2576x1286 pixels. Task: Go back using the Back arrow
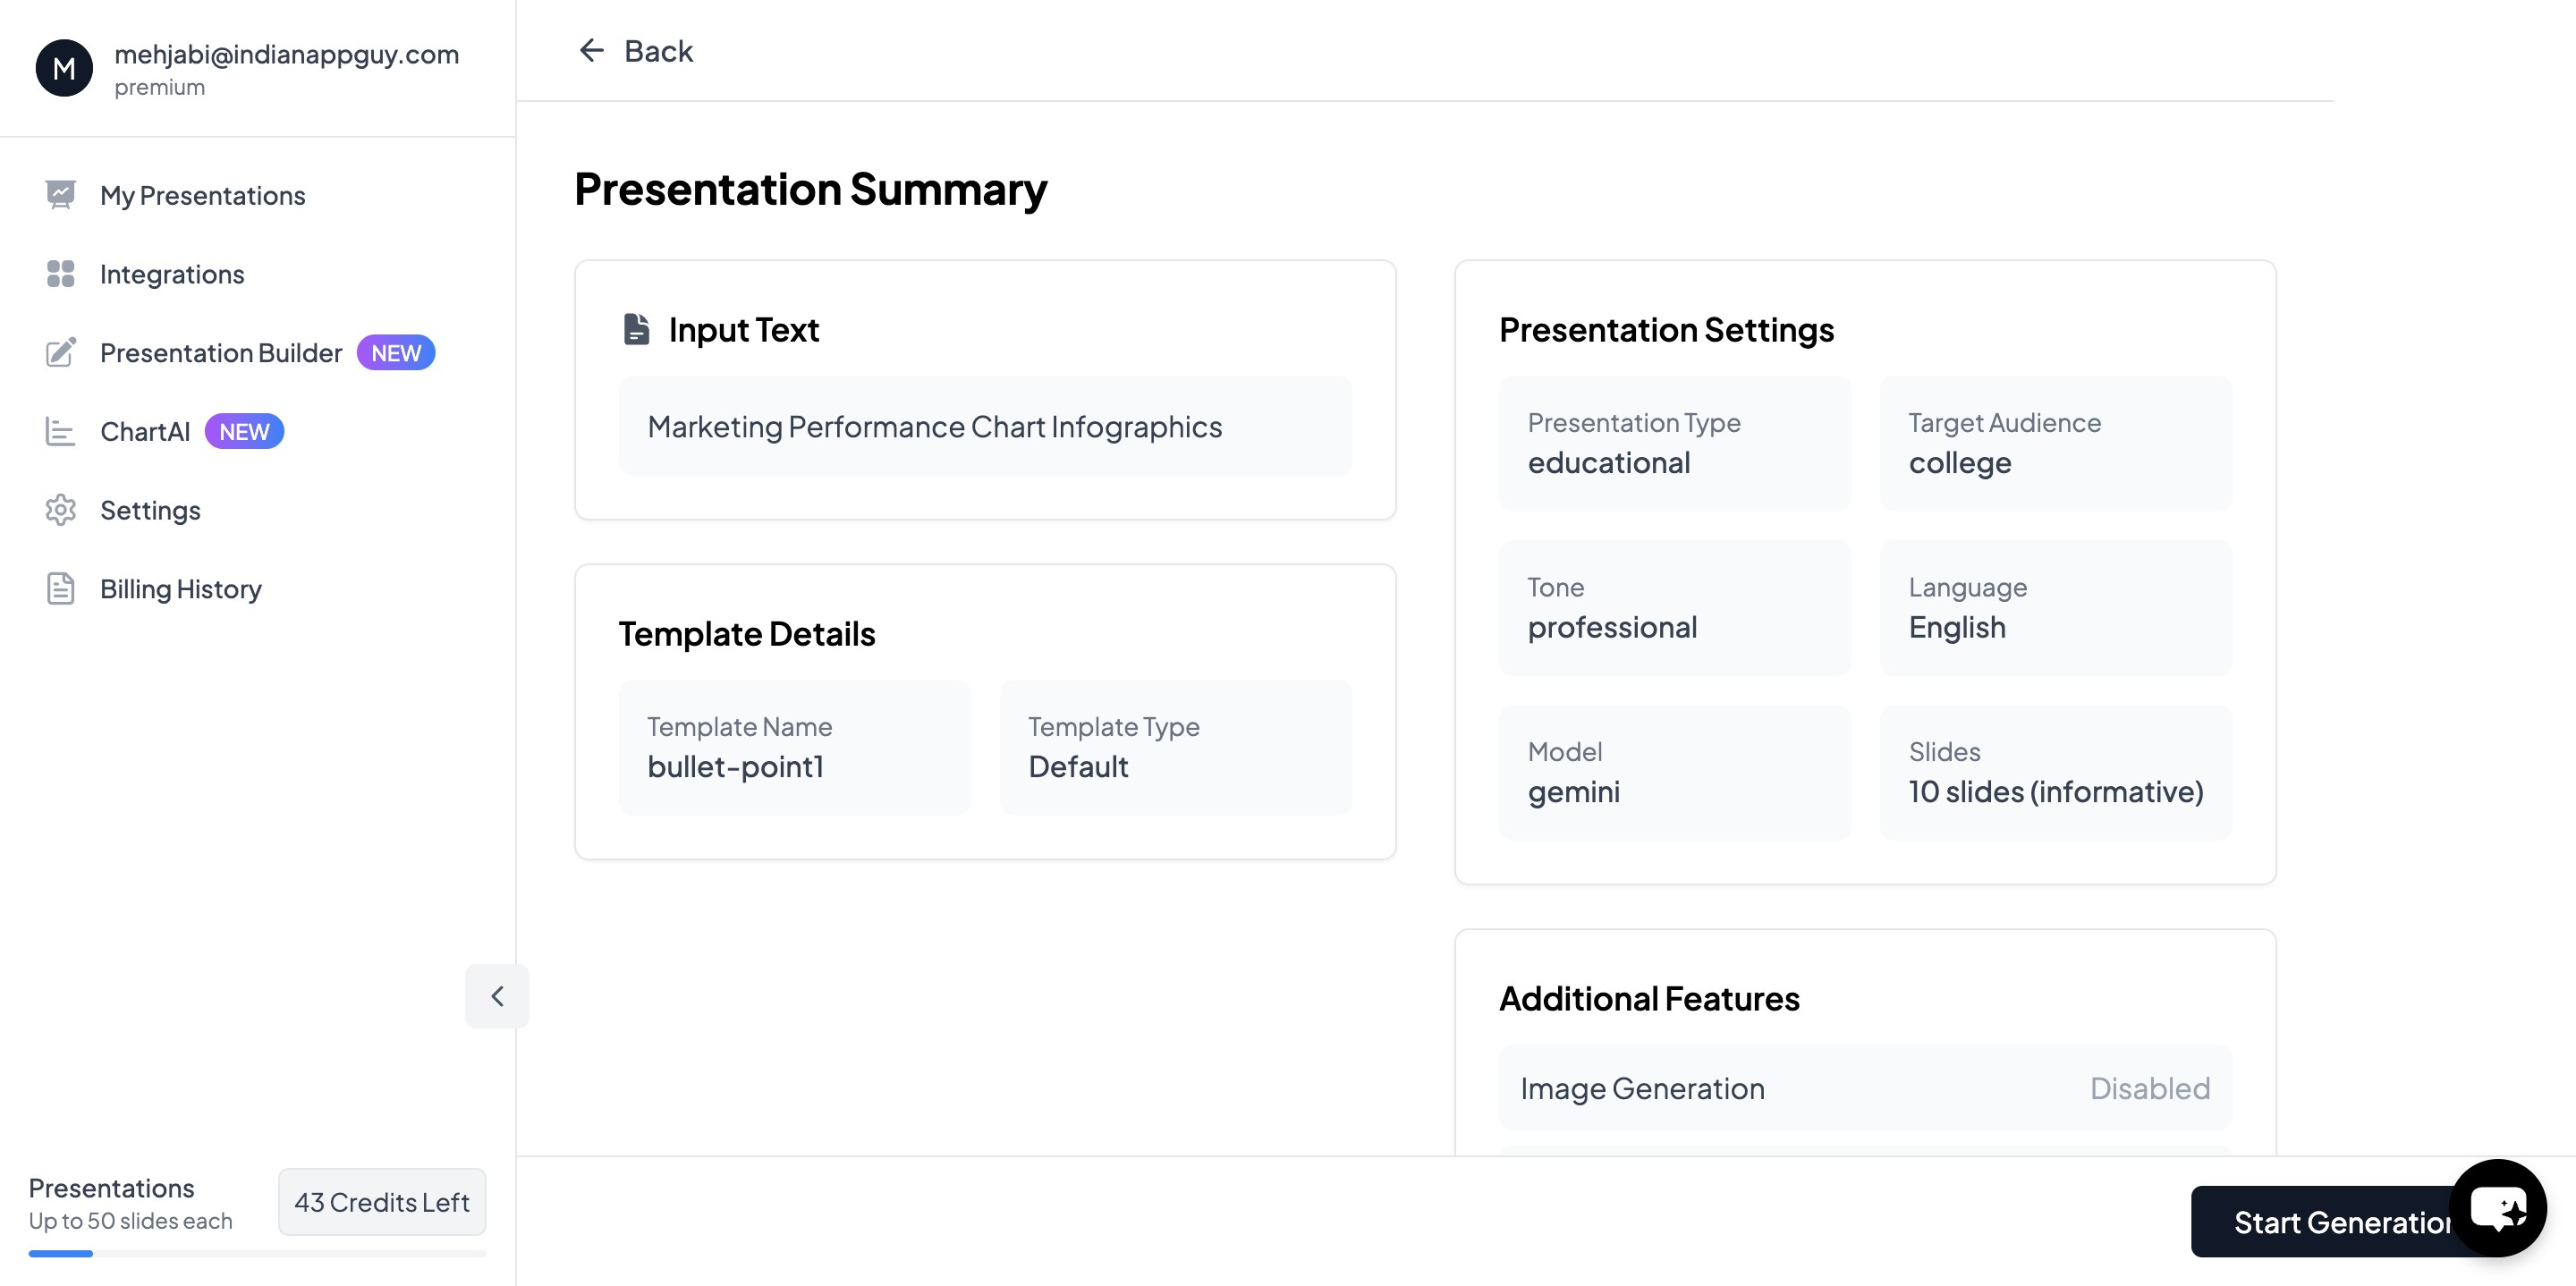[x=592, y=50]
